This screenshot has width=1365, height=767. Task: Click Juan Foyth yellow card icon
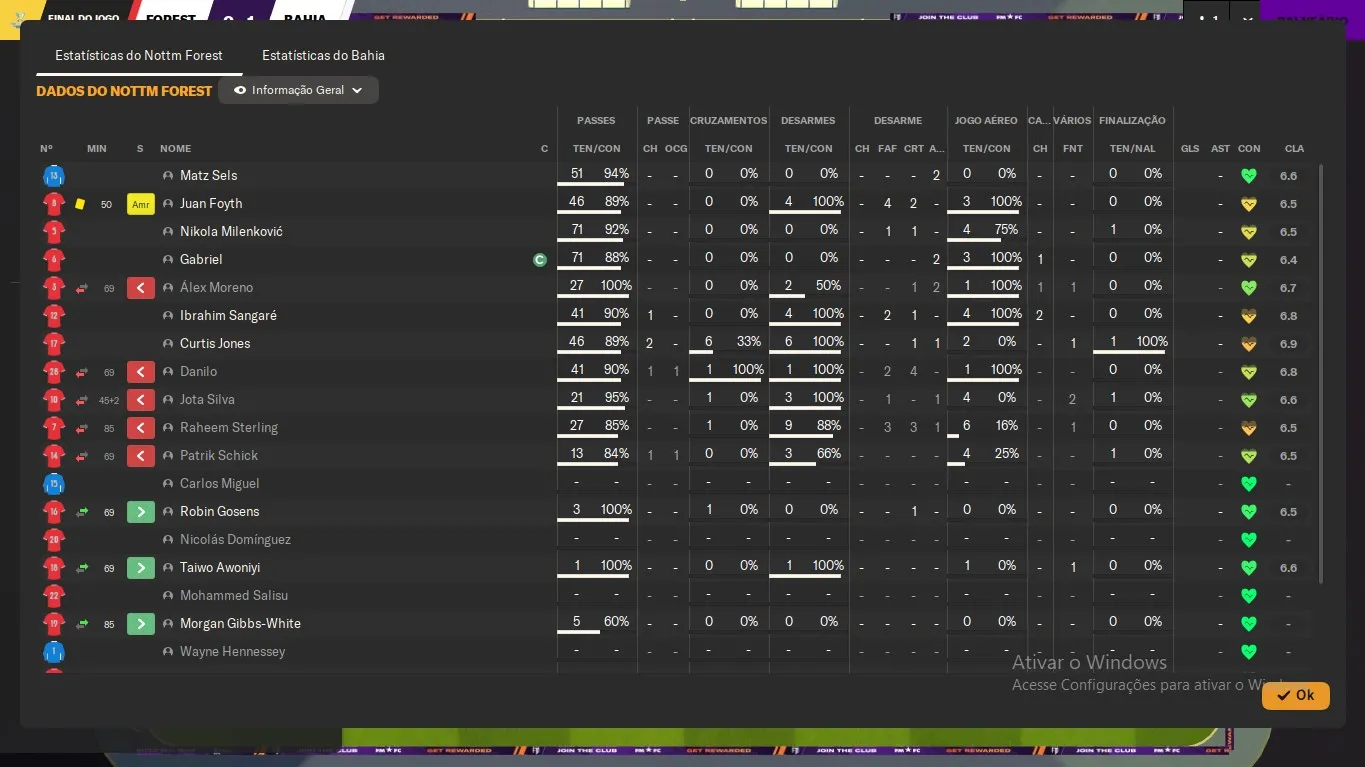(x=80, y=204)
